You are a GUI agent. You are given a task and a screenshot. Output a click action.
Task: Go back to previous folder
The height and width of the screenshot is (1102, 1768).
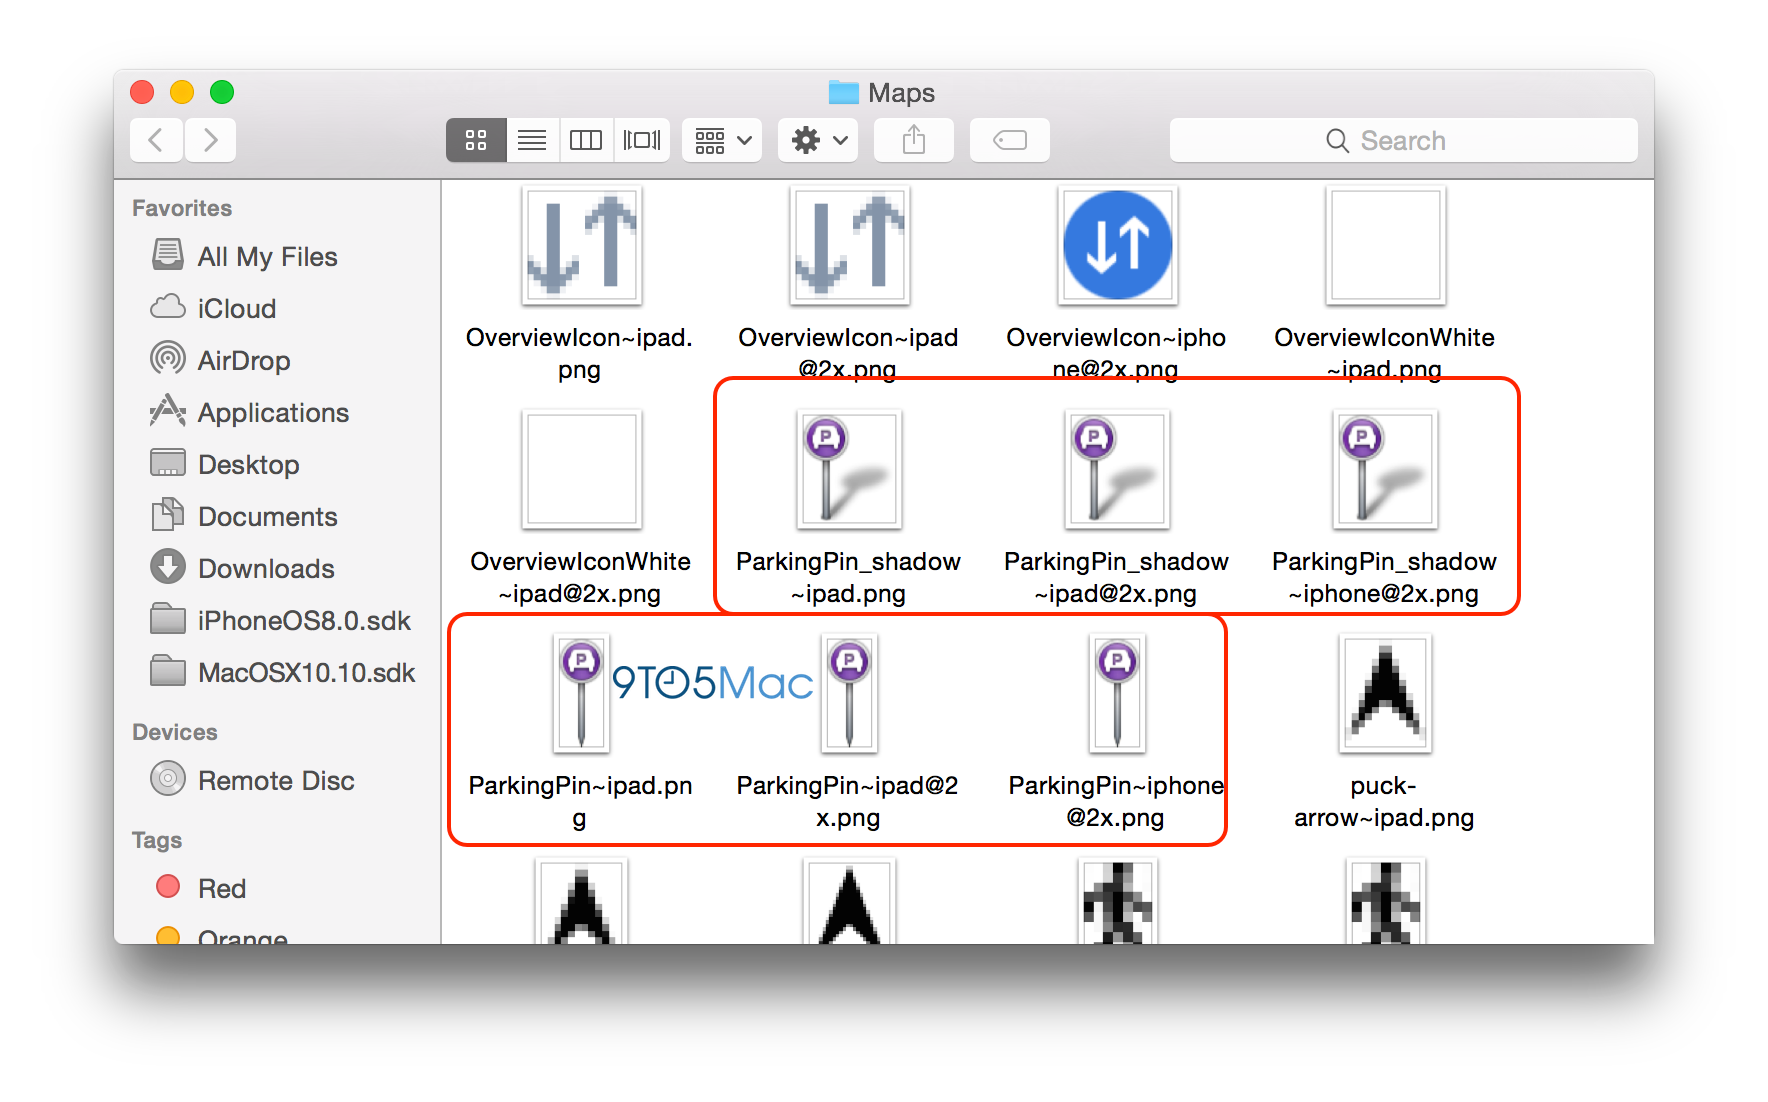click(156, 140)
